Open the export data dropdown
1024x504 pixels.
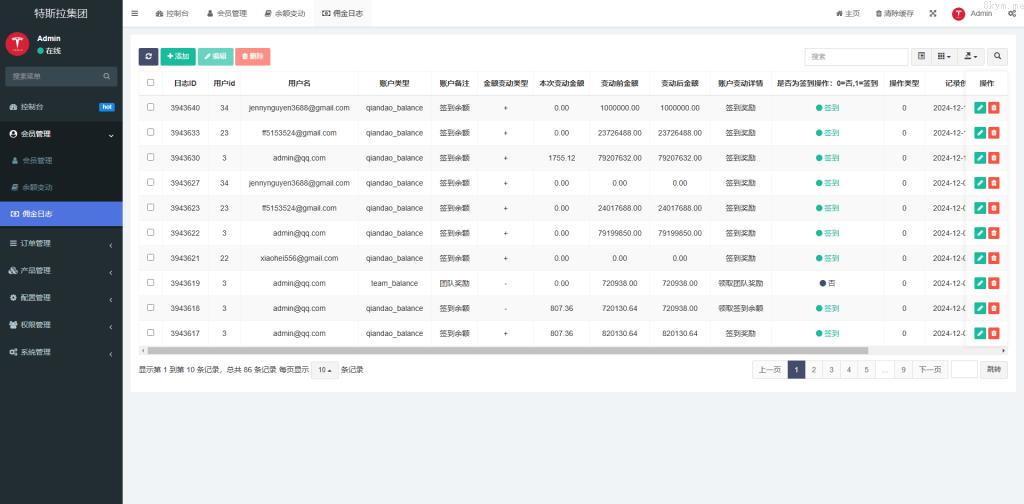pos(971,57)
